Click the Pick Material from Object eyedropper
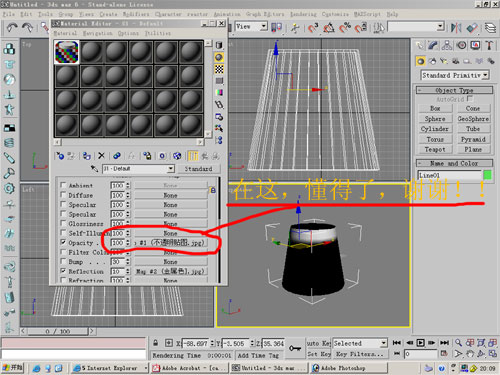The image size is (500, 375). 94,169
